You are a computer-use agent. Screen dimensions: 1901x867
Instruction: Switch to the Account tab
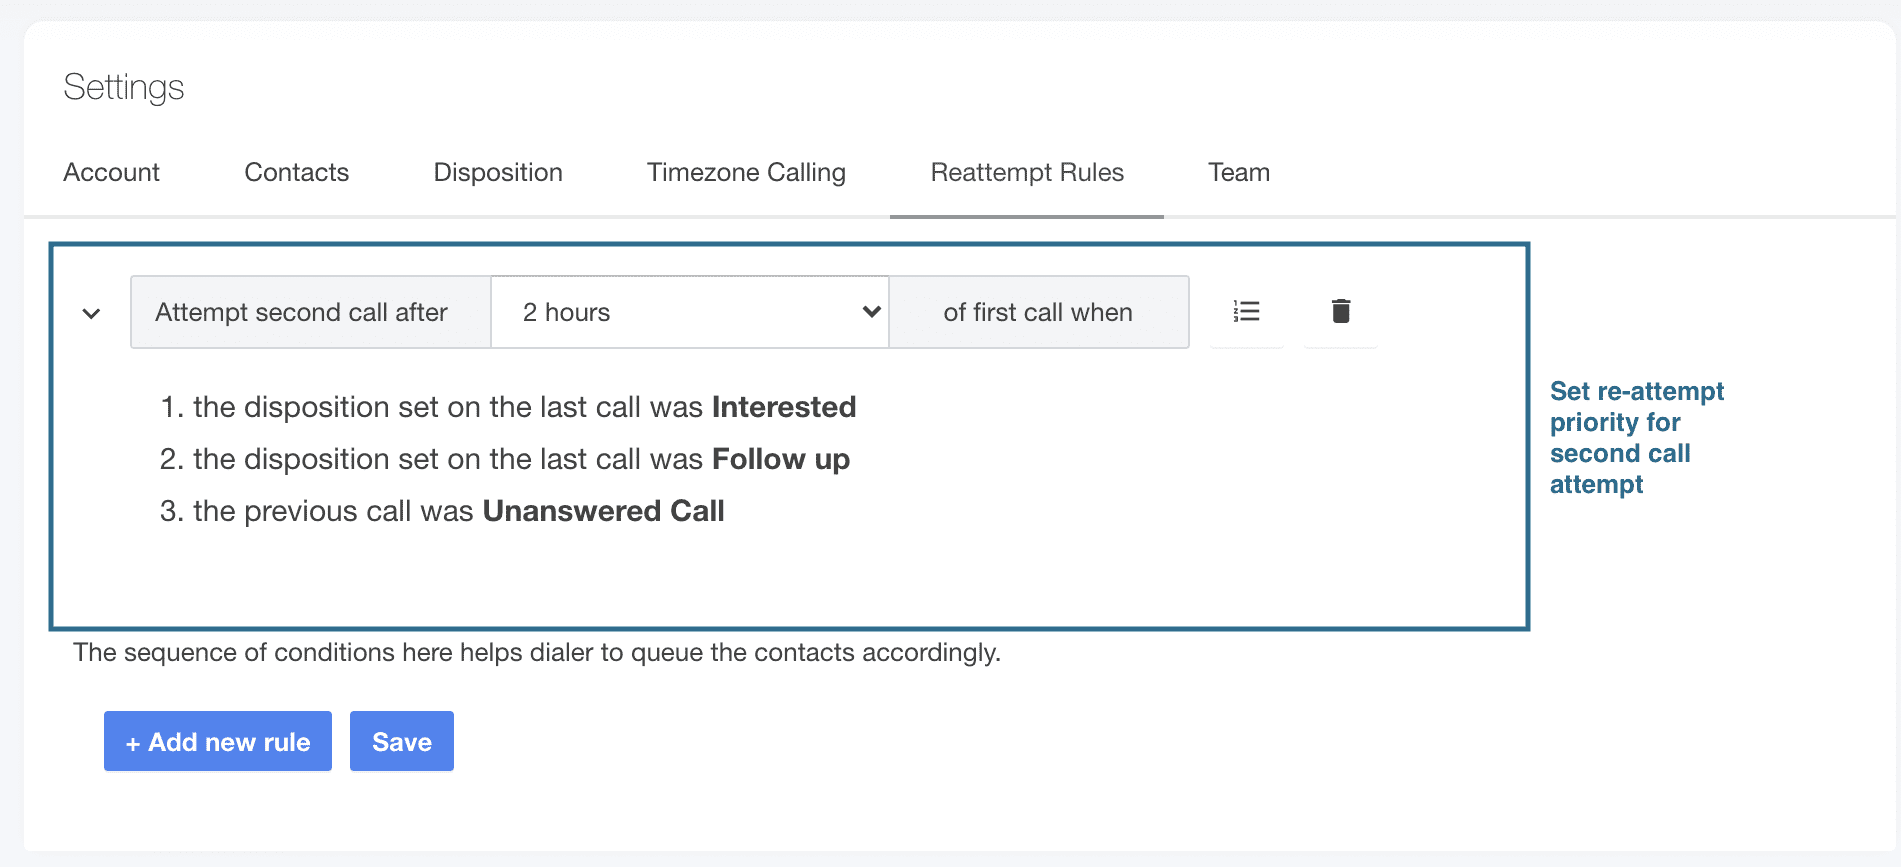(111, 172)
